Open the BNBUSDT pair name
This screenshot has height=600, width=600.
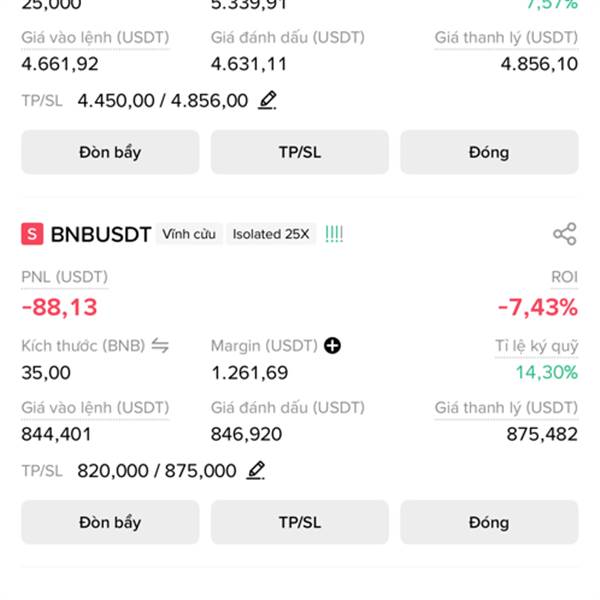click(101, 234)
